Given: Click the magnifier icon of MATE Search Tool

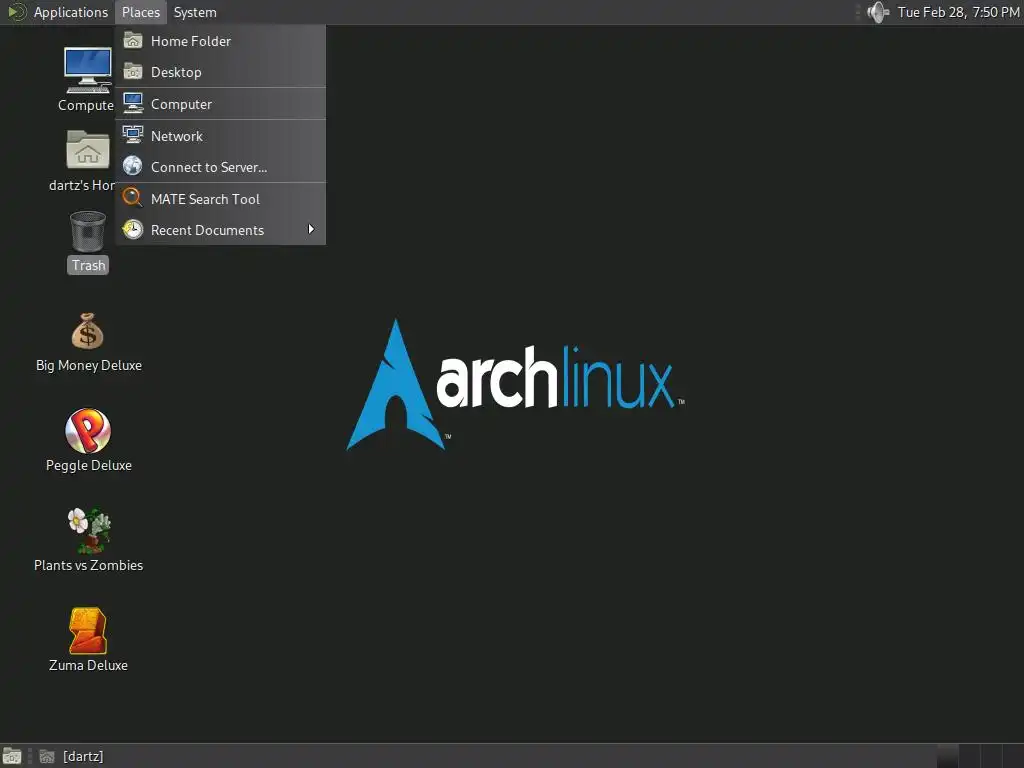Looking at the screenshot, I should (x=133, y=197).
